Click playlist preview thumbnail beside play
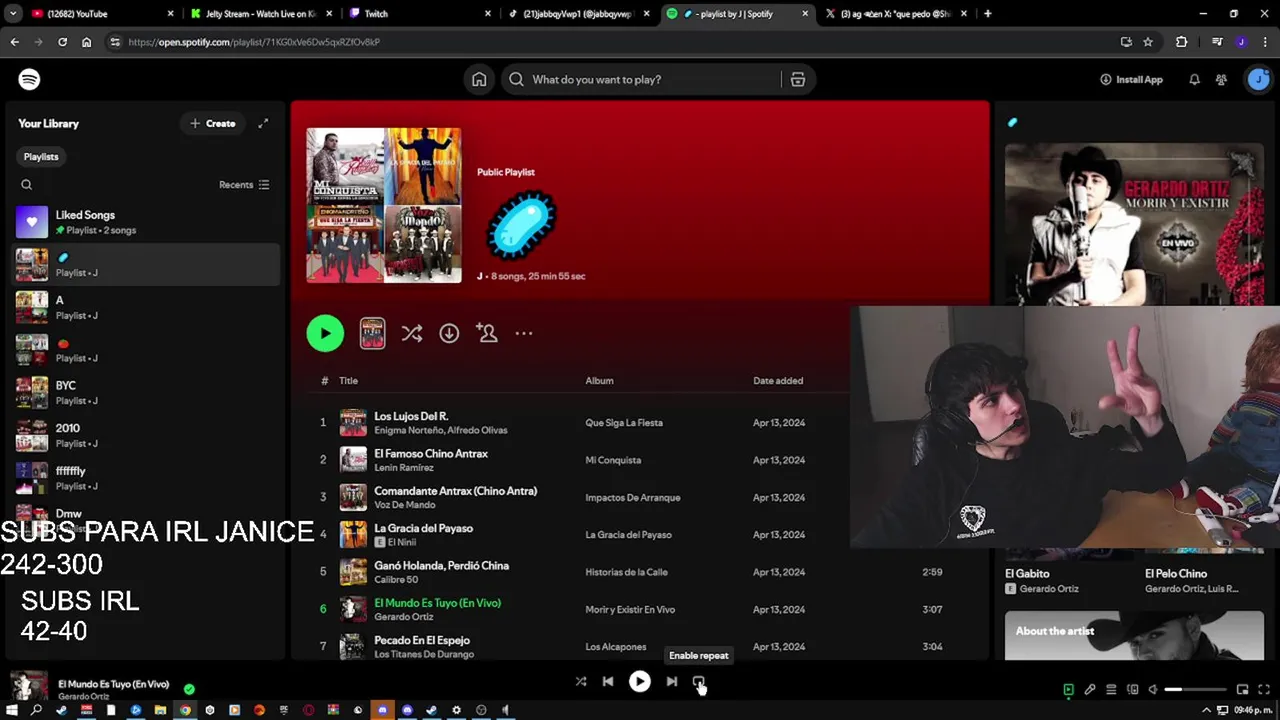Image resolution: width=1280 pixels, height=720 pixels. tap(372, 334)
